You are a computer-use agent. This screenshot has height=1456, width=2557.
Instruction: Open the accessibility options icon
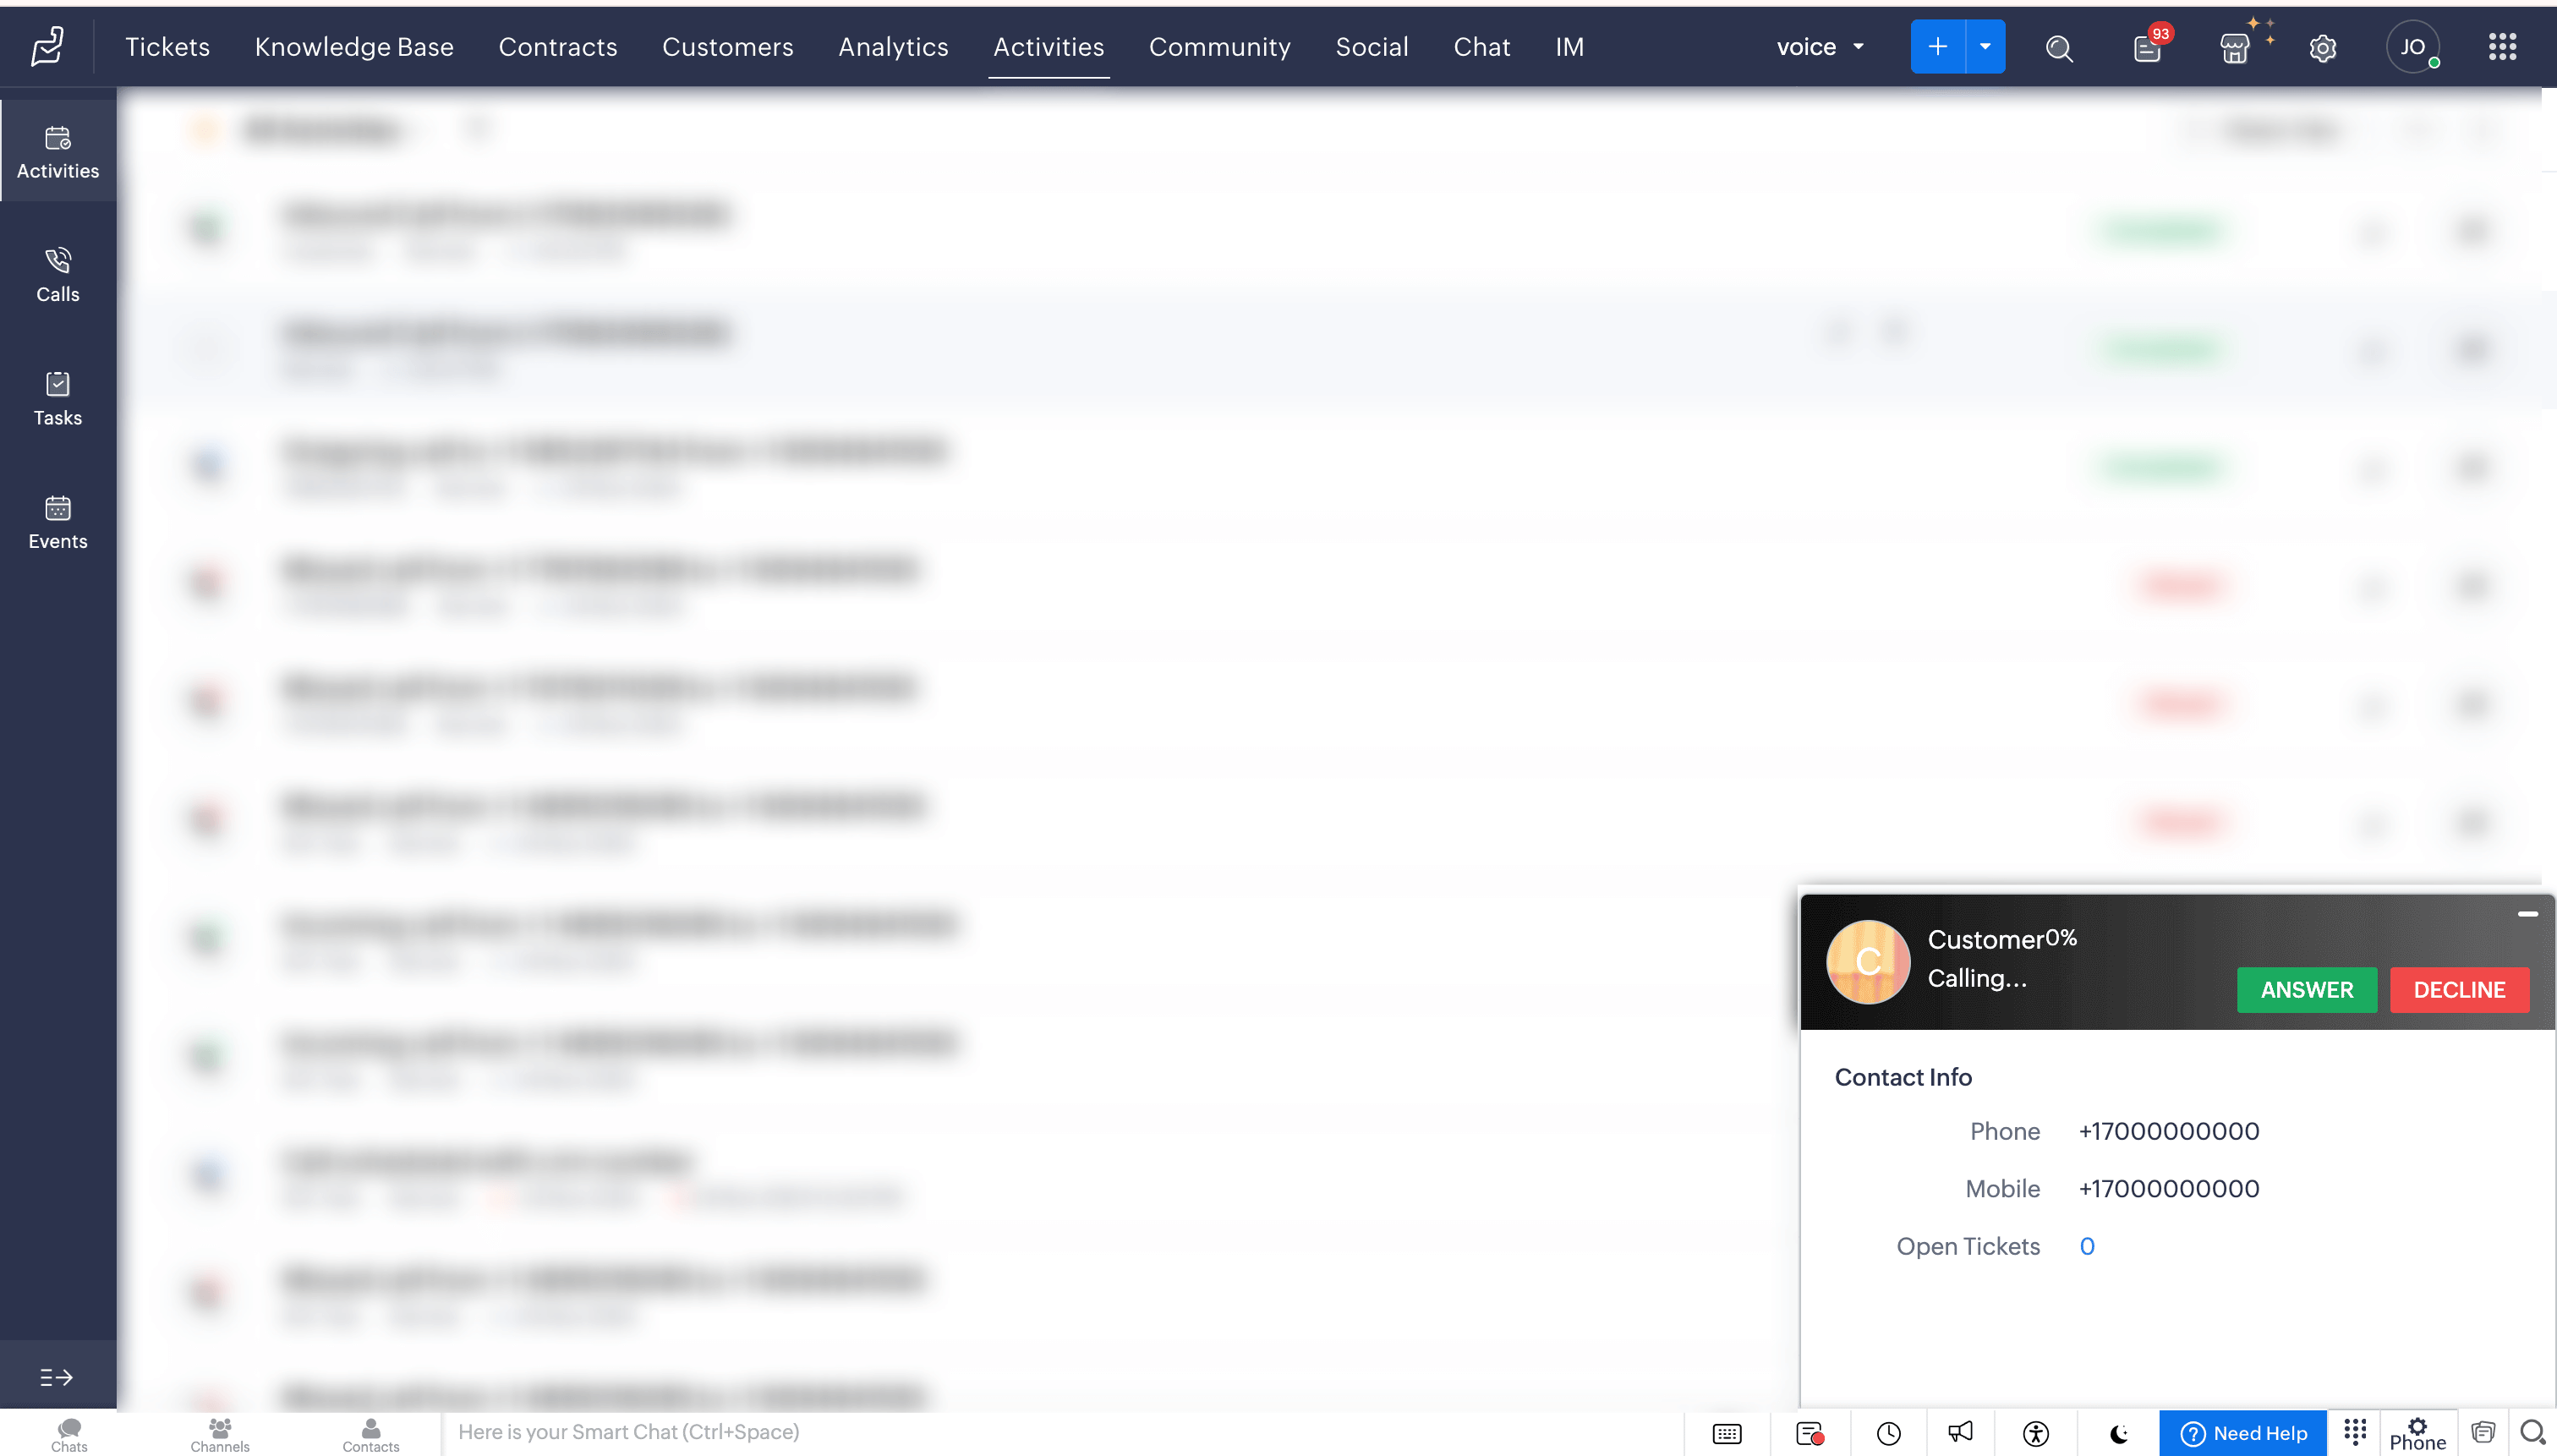coord(2035,1432)
